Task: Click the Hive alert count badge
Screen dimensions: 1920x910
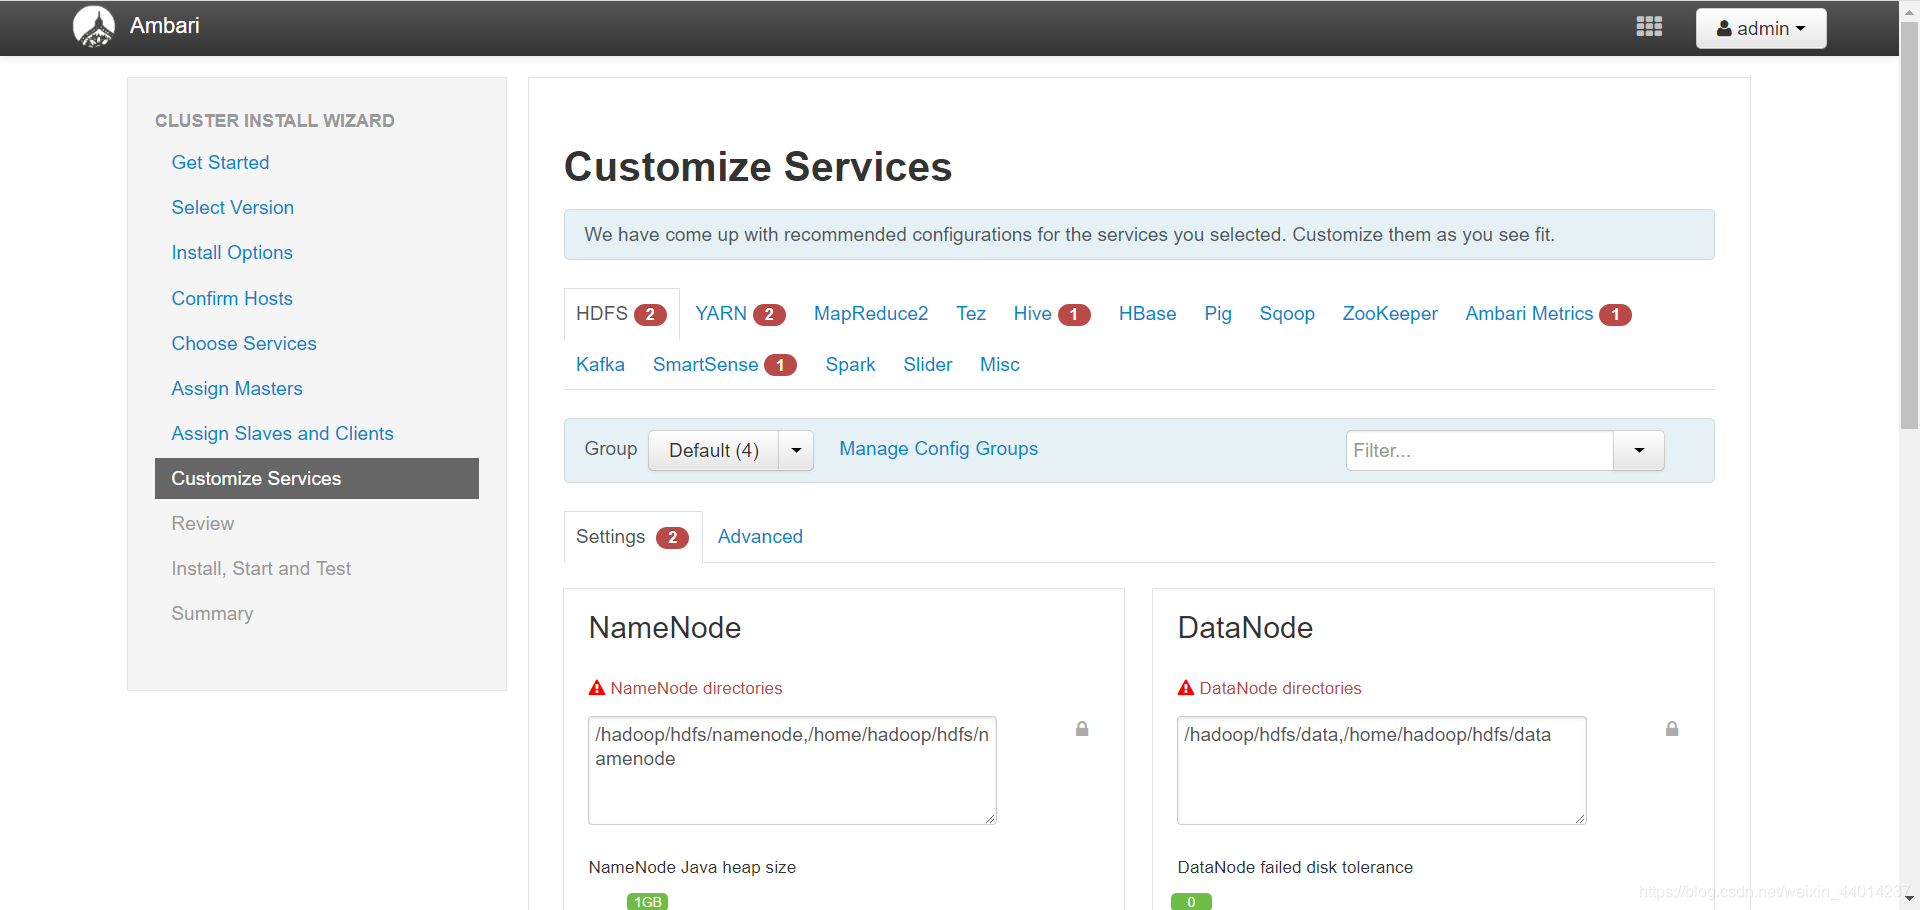Action: (1074, 315)
